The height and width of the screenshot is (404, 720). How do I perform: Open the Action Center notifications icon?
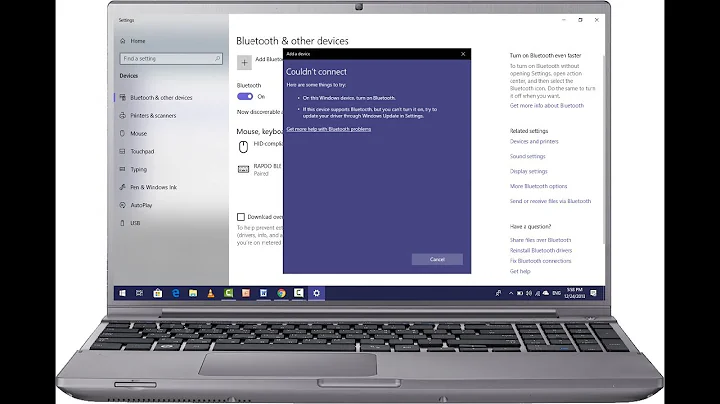[x=593, y=293]
